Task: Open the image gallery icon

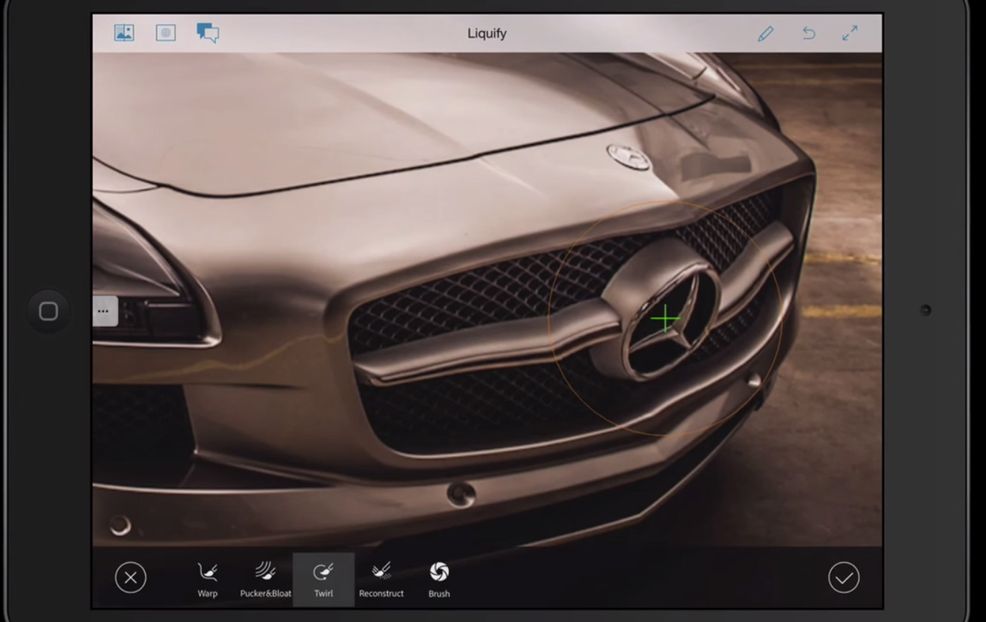Action: 124,33
